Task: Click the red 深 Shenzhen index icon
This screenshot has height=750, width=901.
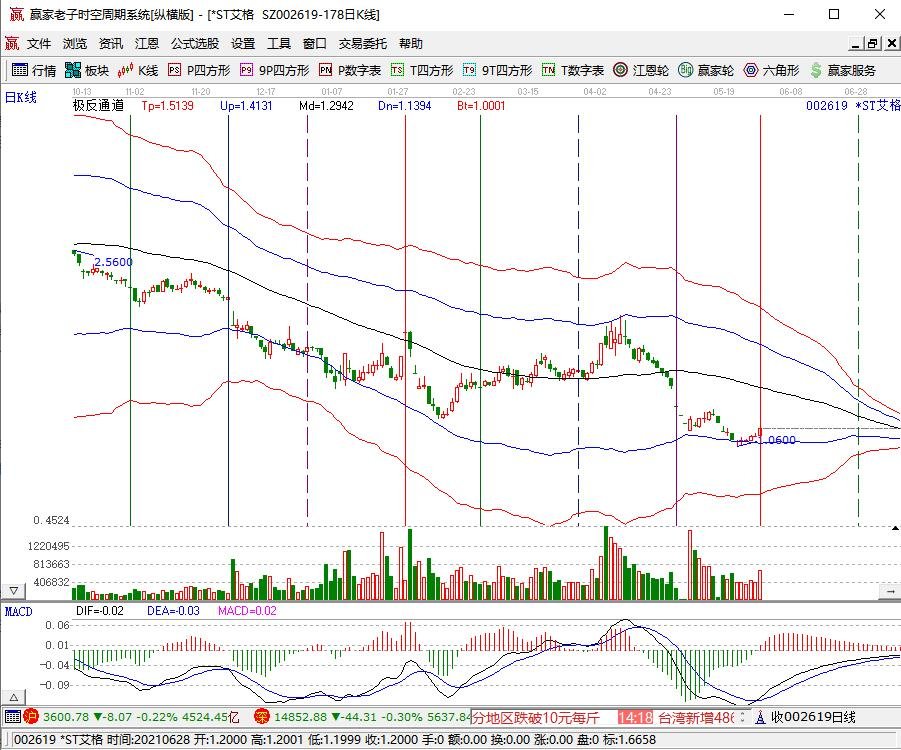Action: (x=261, y=717)
